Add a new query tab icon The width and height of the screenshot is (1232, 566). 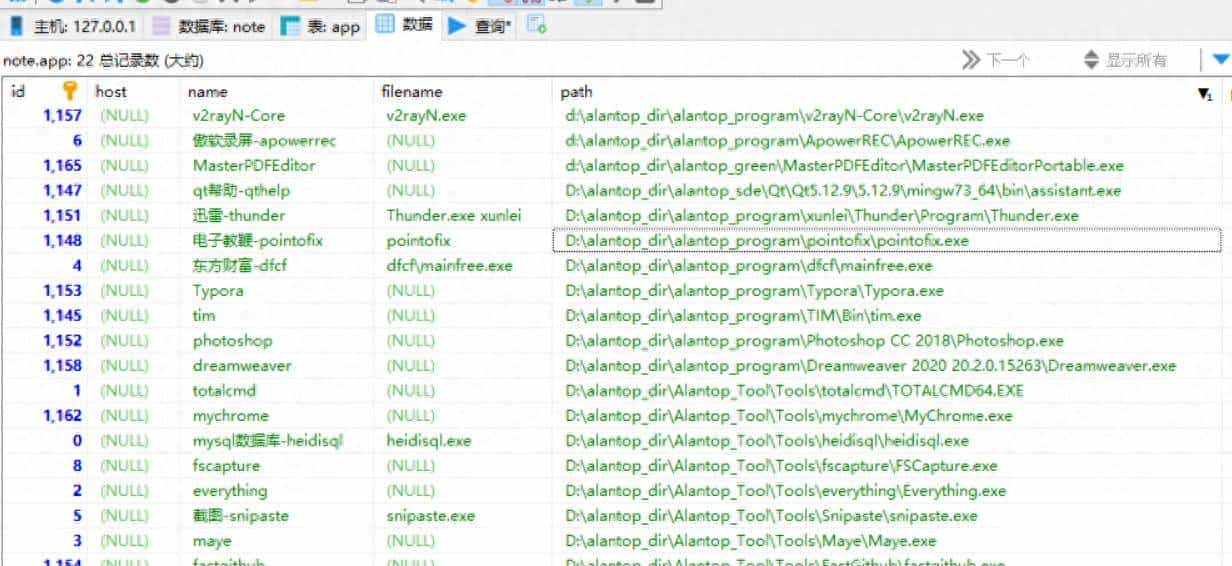536,25
